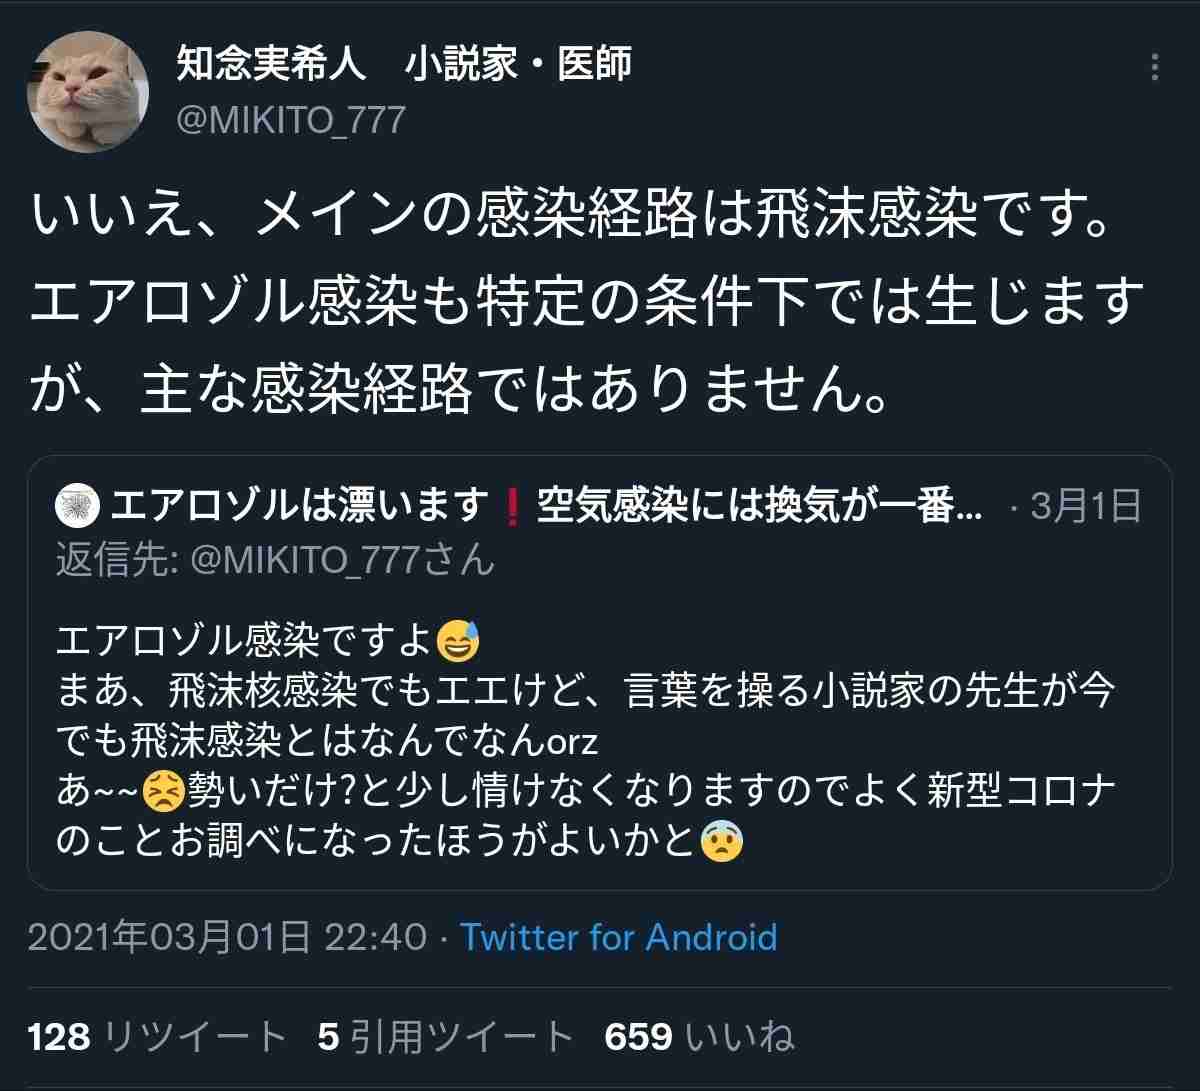Click the quoted tweet author name エアロゾルは漂います
The width and height of the screenshot is (1200, 1091).
click(300, 507)
